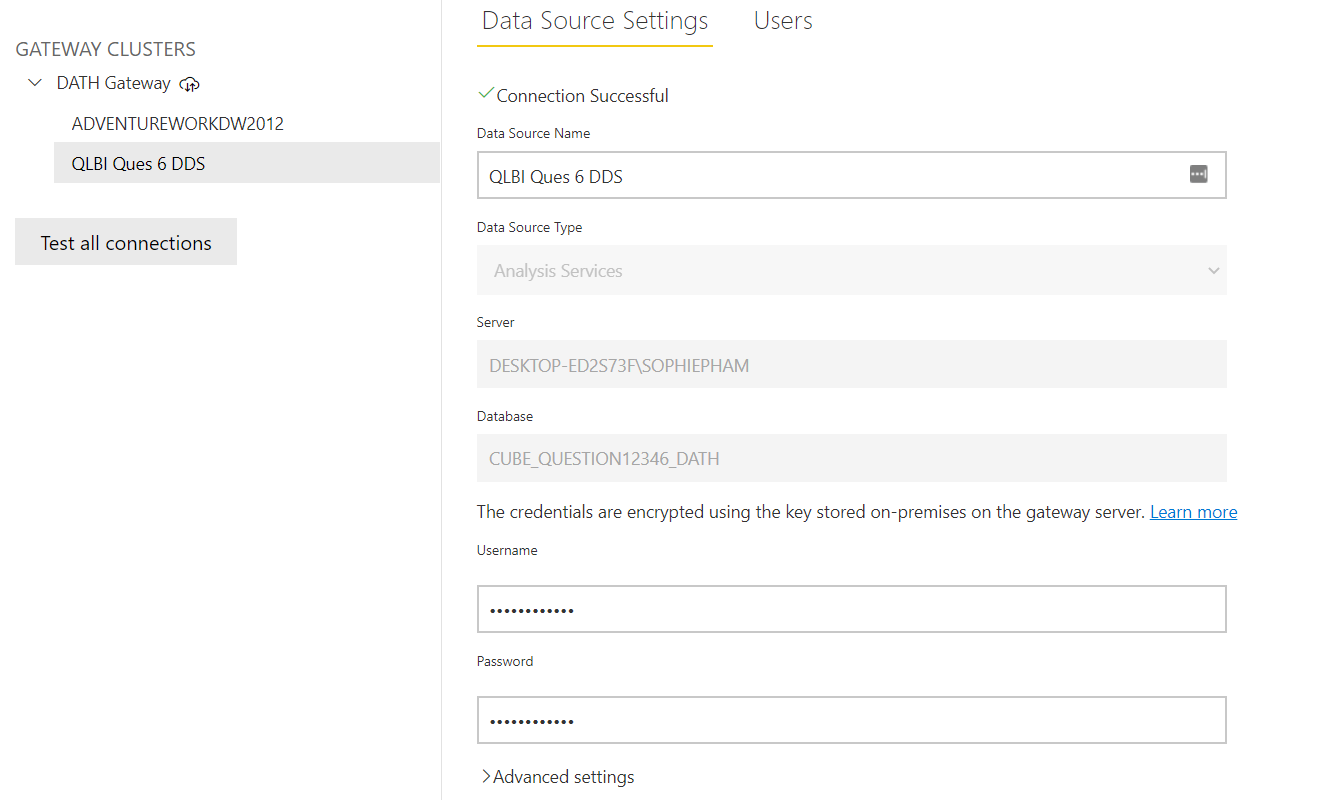
Task: Click Test all connections button
Action: [x=126, y=242]
